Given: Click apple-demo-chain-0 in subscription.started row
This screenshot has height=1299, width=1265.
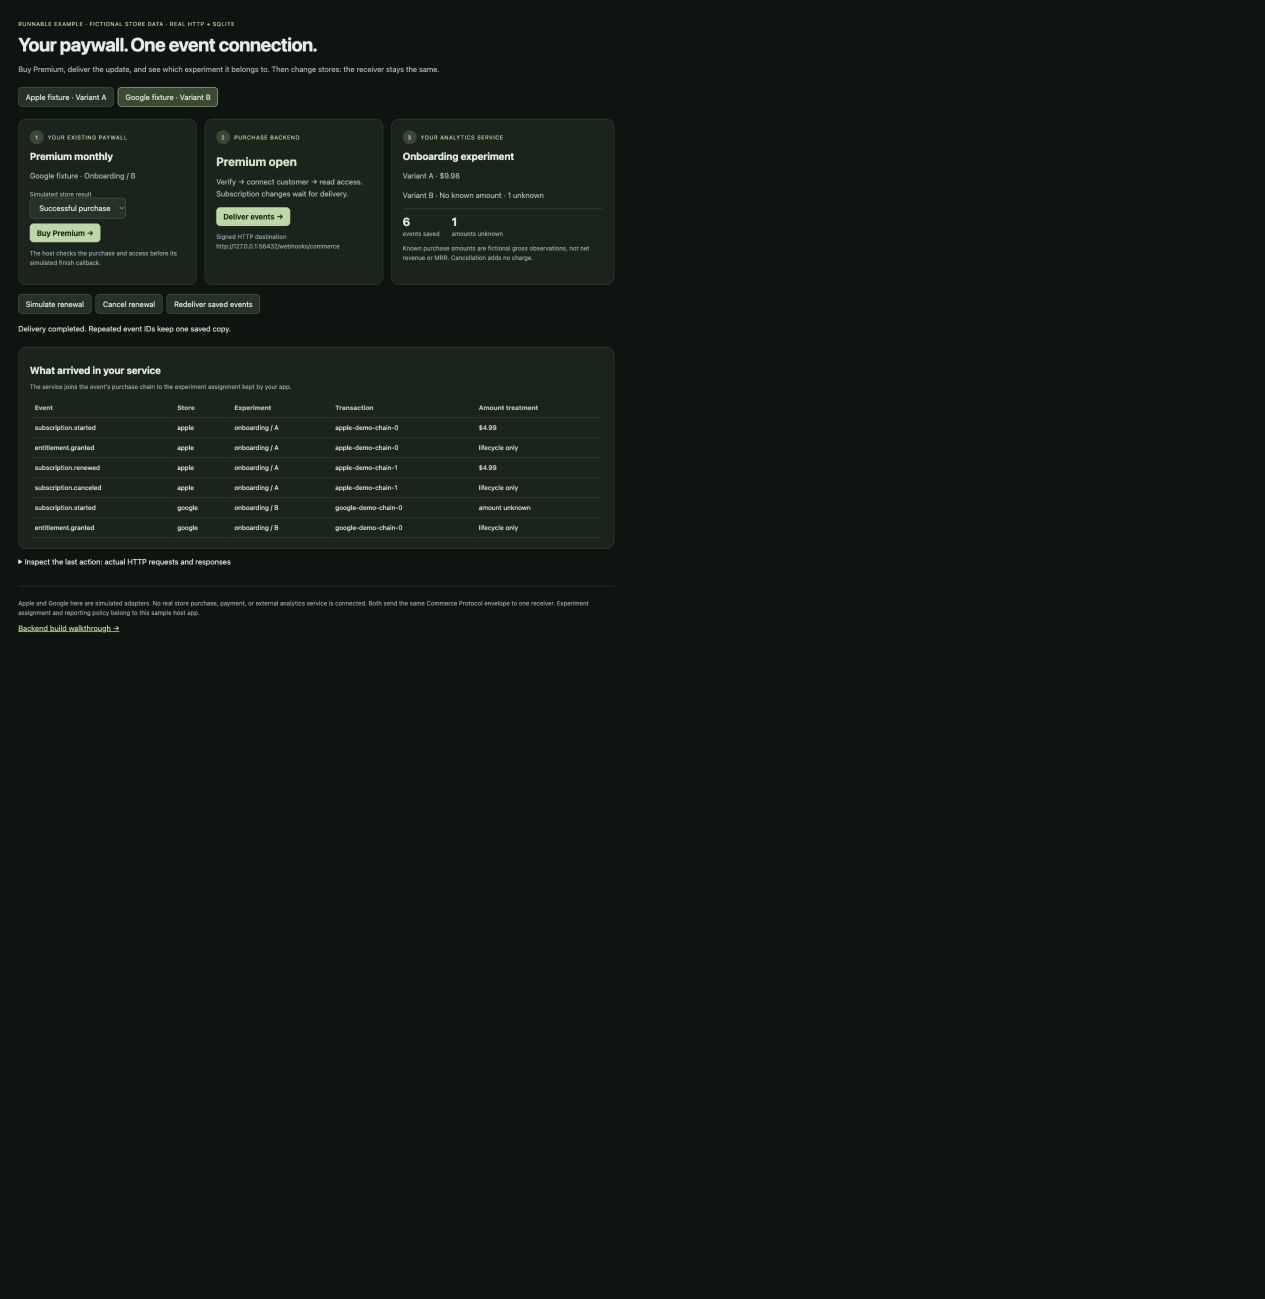Looking at the screenshot, I should point(366,428).
